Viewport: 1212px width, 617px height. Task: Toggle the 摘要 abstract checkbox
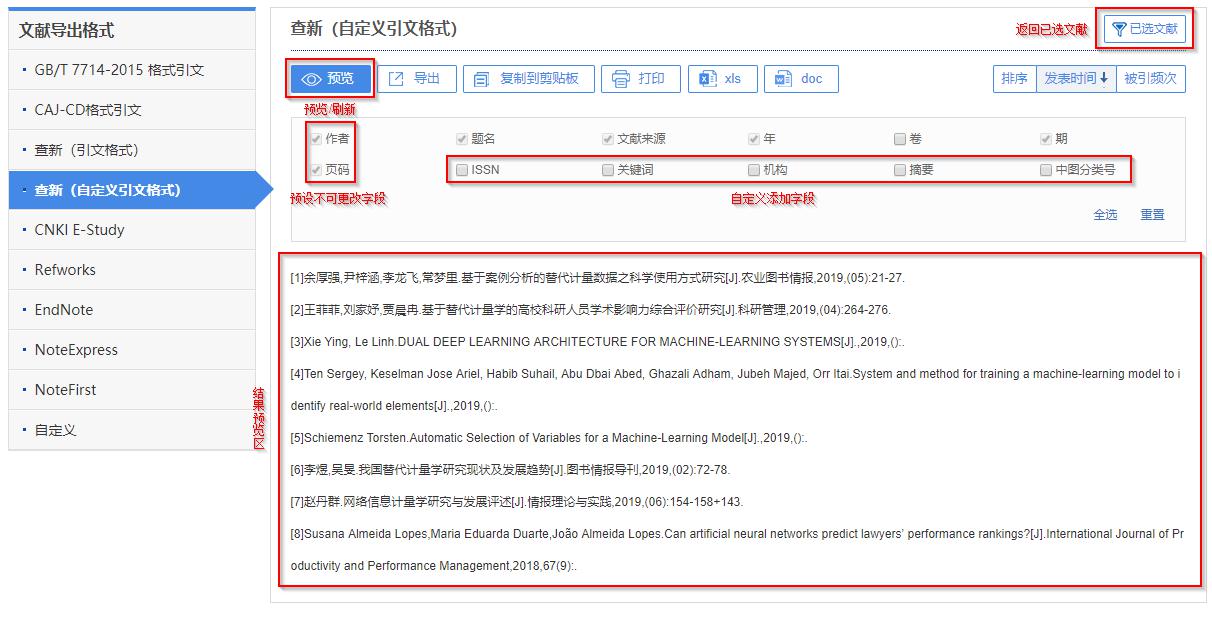(900, 170)
